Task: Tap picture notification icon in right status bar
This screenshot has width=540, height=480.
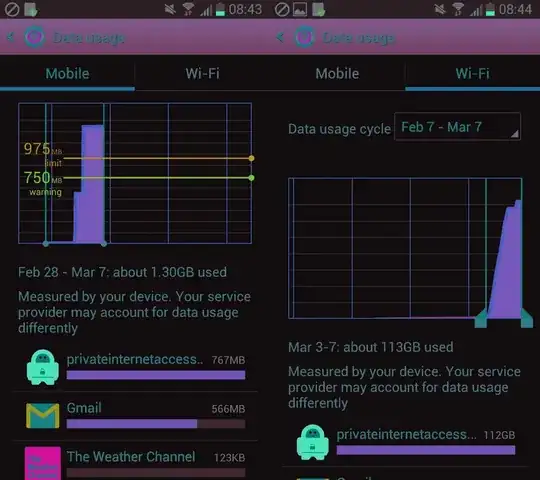Action: coord(300,10)
